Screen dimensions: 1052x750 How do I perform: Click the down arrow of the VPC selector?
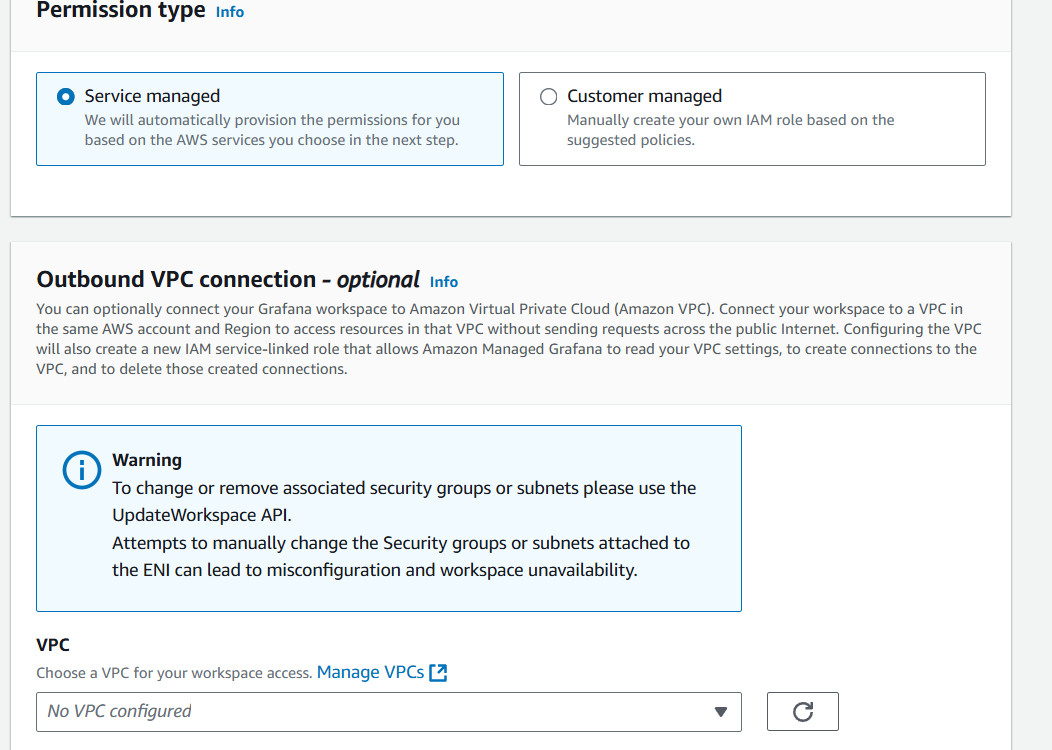721,712
